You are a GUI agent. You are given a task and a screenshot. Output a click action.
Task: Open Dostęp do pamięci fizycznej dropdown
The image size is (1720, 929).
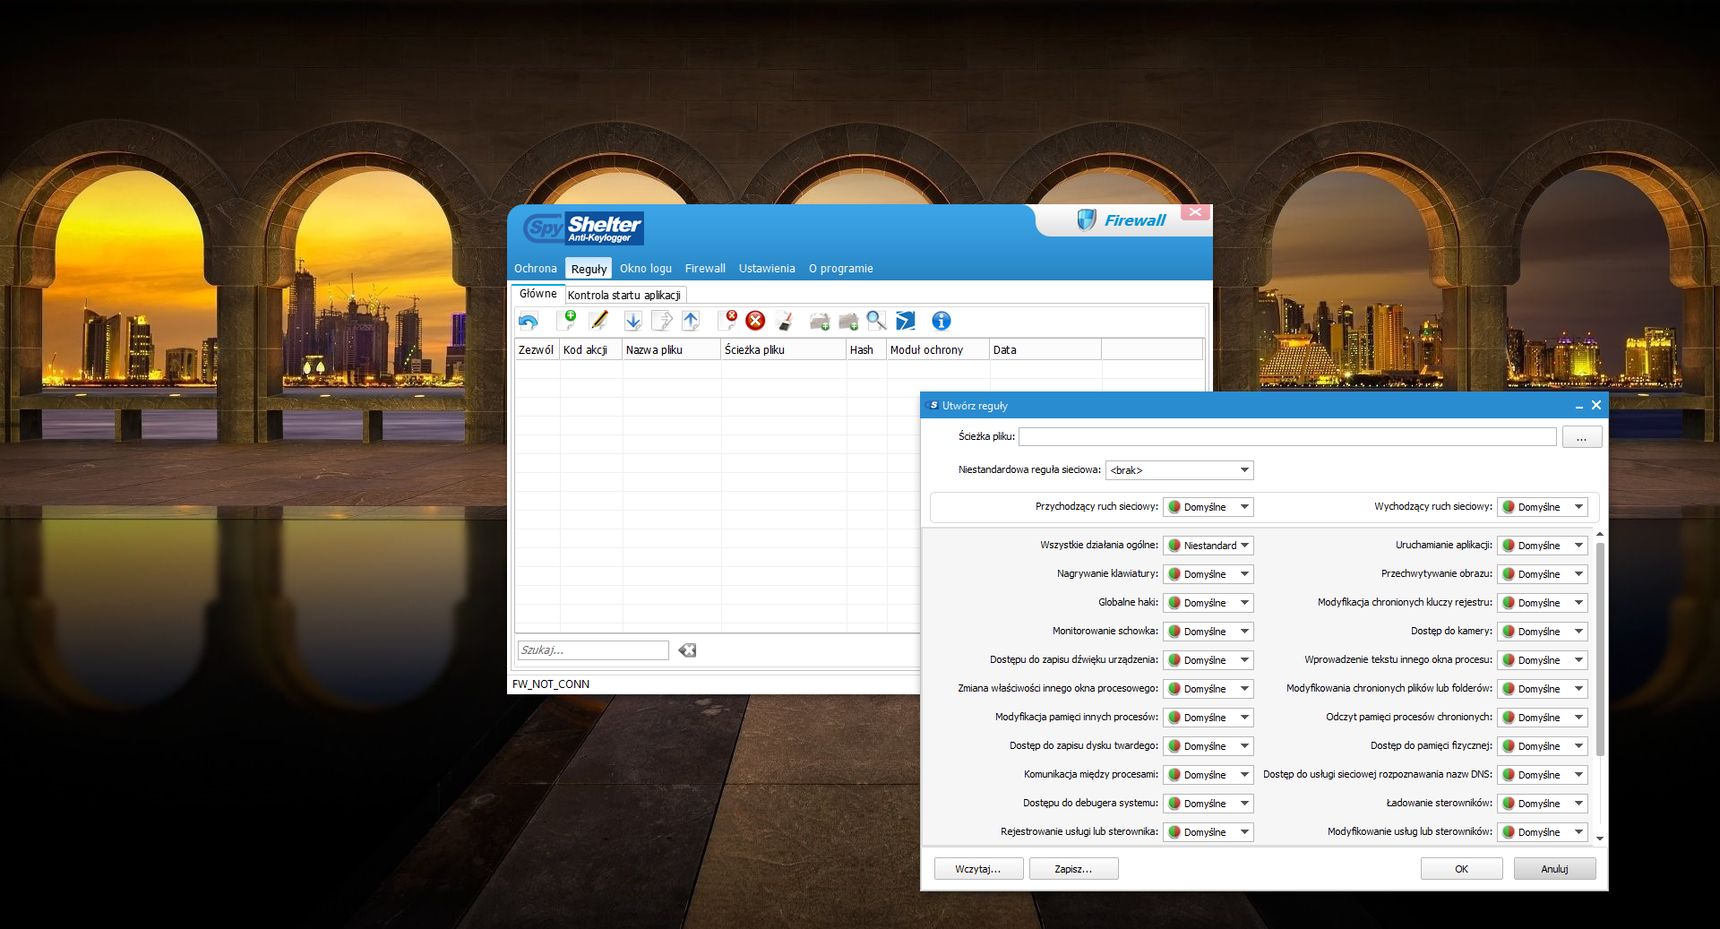pyautogui.click(x=1542, y=746)
